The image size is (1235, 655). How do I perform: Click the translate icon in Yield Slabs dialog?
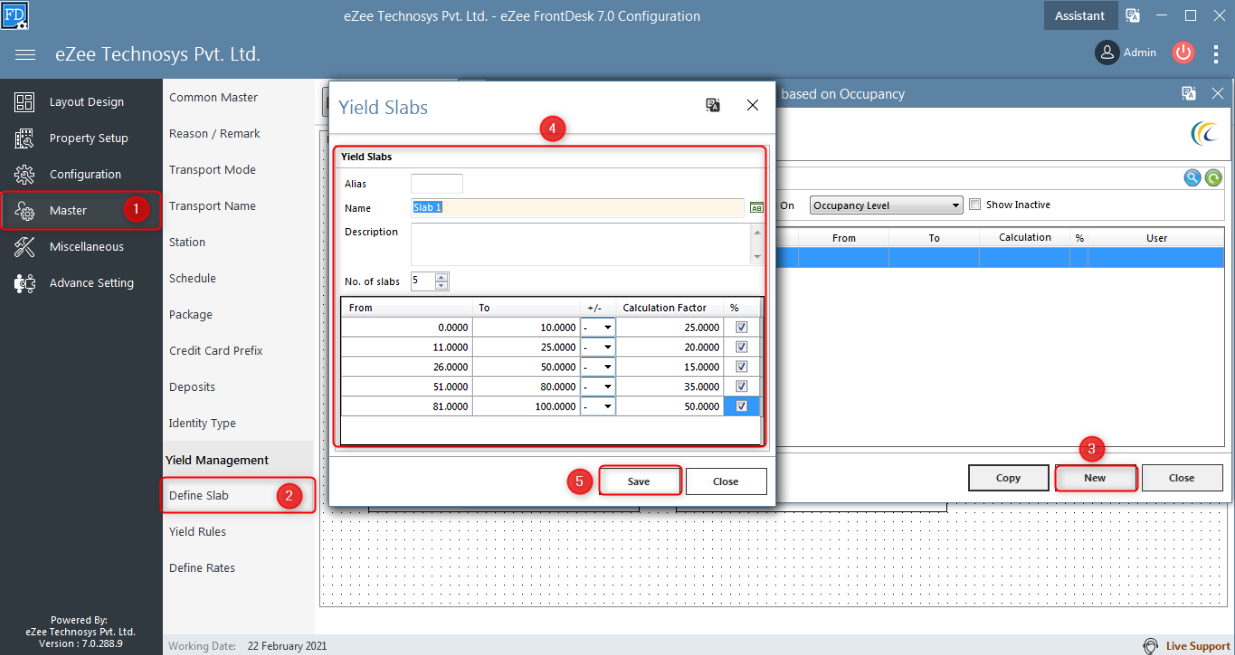click(713, 105)
